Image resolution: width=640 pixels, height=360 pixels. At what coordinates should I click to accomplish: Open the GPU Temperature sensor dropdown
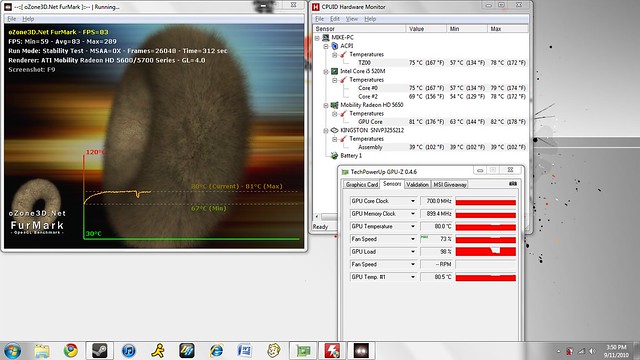[x=413, y=227]
